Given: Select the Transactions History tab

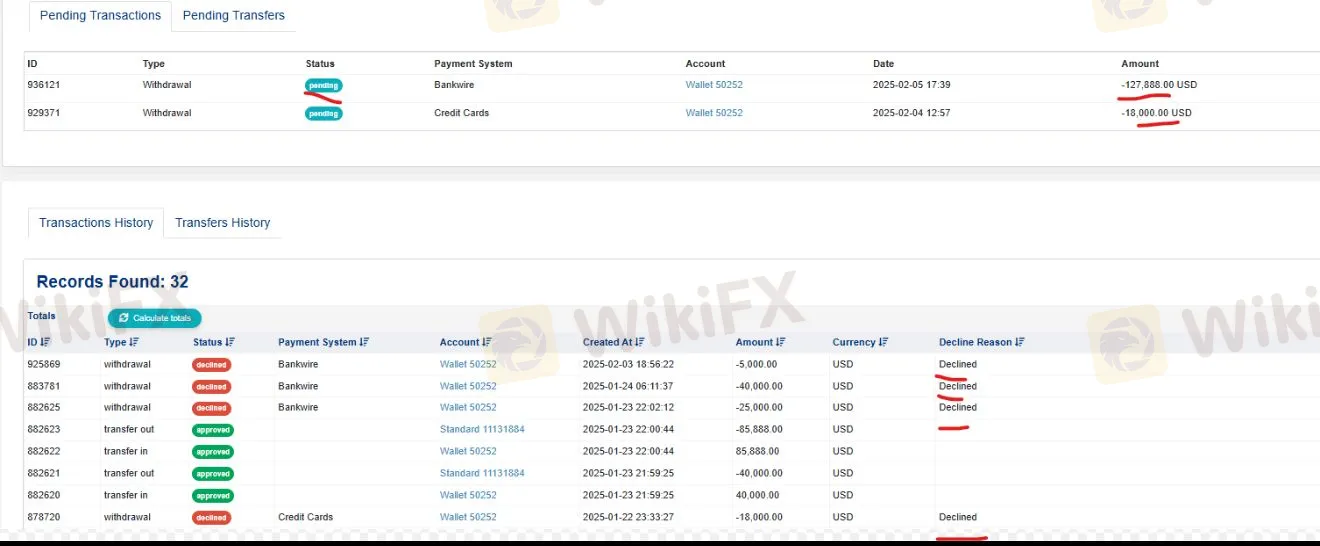Looking at the screenshot, I should tap(96, 222).
